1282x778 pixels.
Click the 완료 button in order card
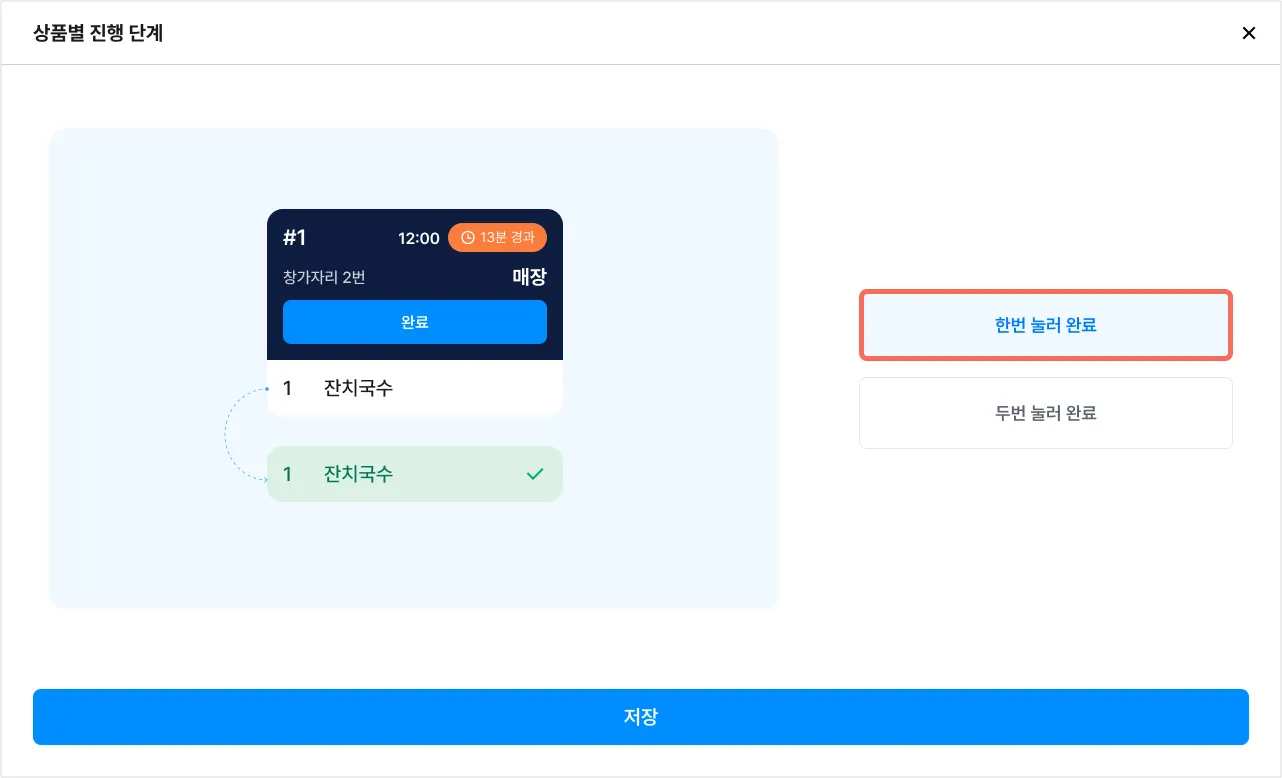414,322
